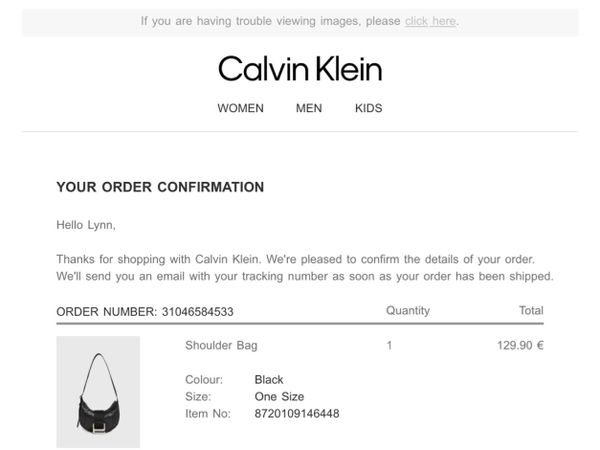Screen dimensions: 600x450
Task: Click the order number 31046584533
Action: (x=197, y=311)
